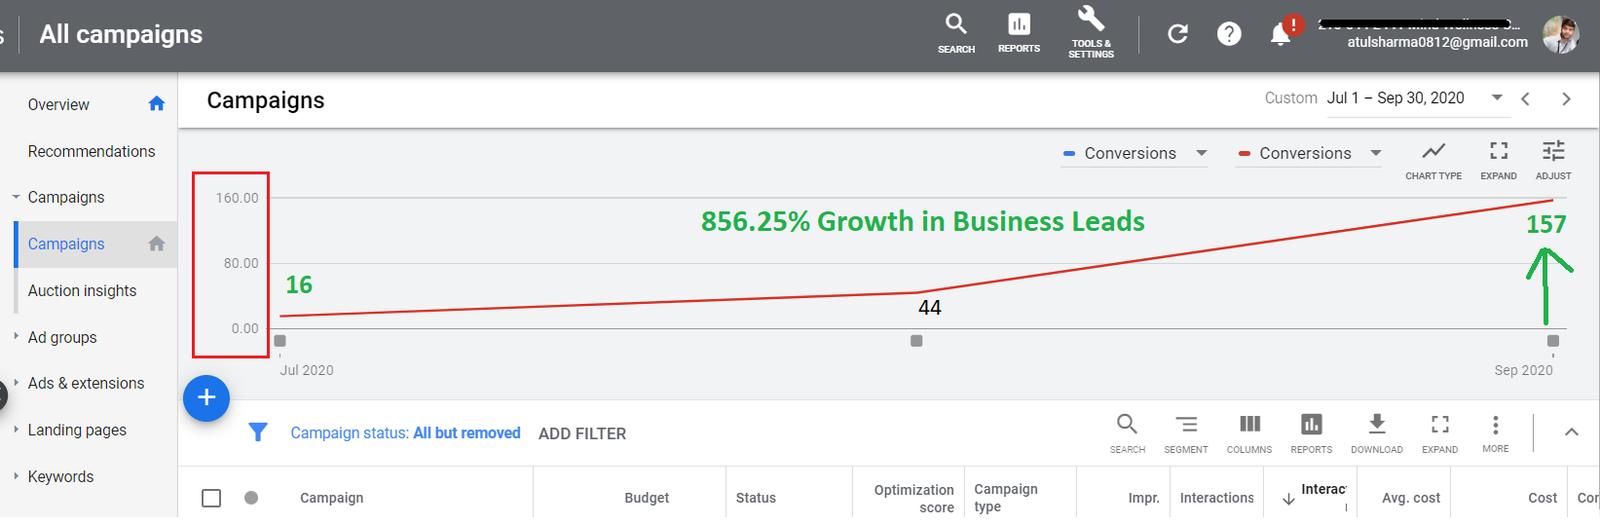Click the blue plus new campaign button
The height and width of the screenshot is (528, 1600).
pos(206,398)
